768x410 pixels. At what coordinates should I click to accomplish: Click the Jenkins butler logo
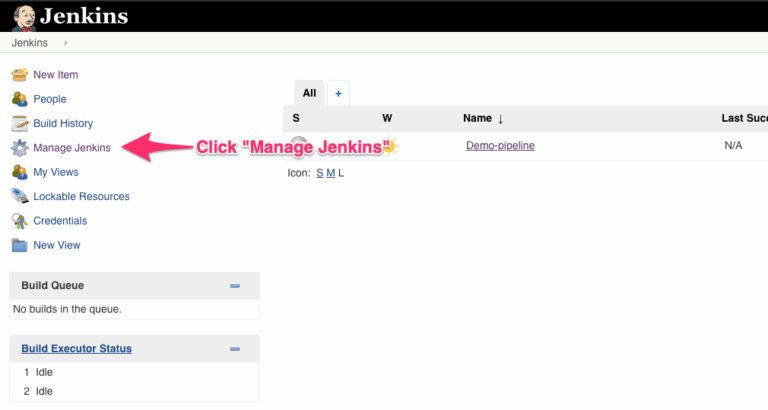coord(23,15)
